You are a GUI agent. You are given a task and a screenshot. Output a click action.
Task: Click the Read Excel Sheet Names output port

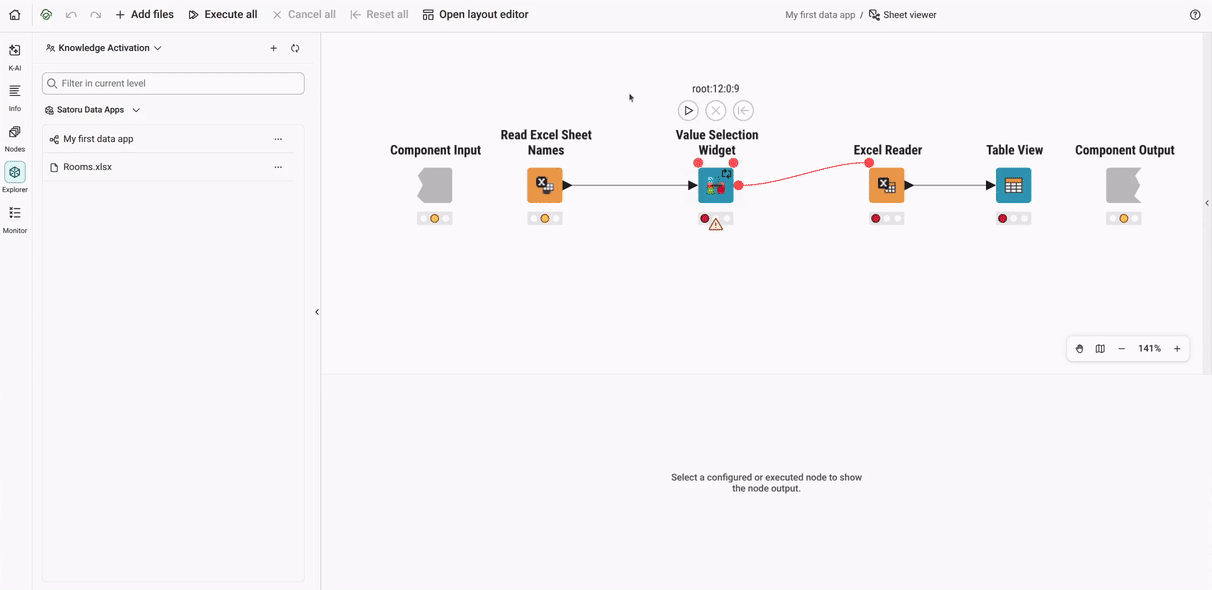pyautogui.click(x=567, y=185)
